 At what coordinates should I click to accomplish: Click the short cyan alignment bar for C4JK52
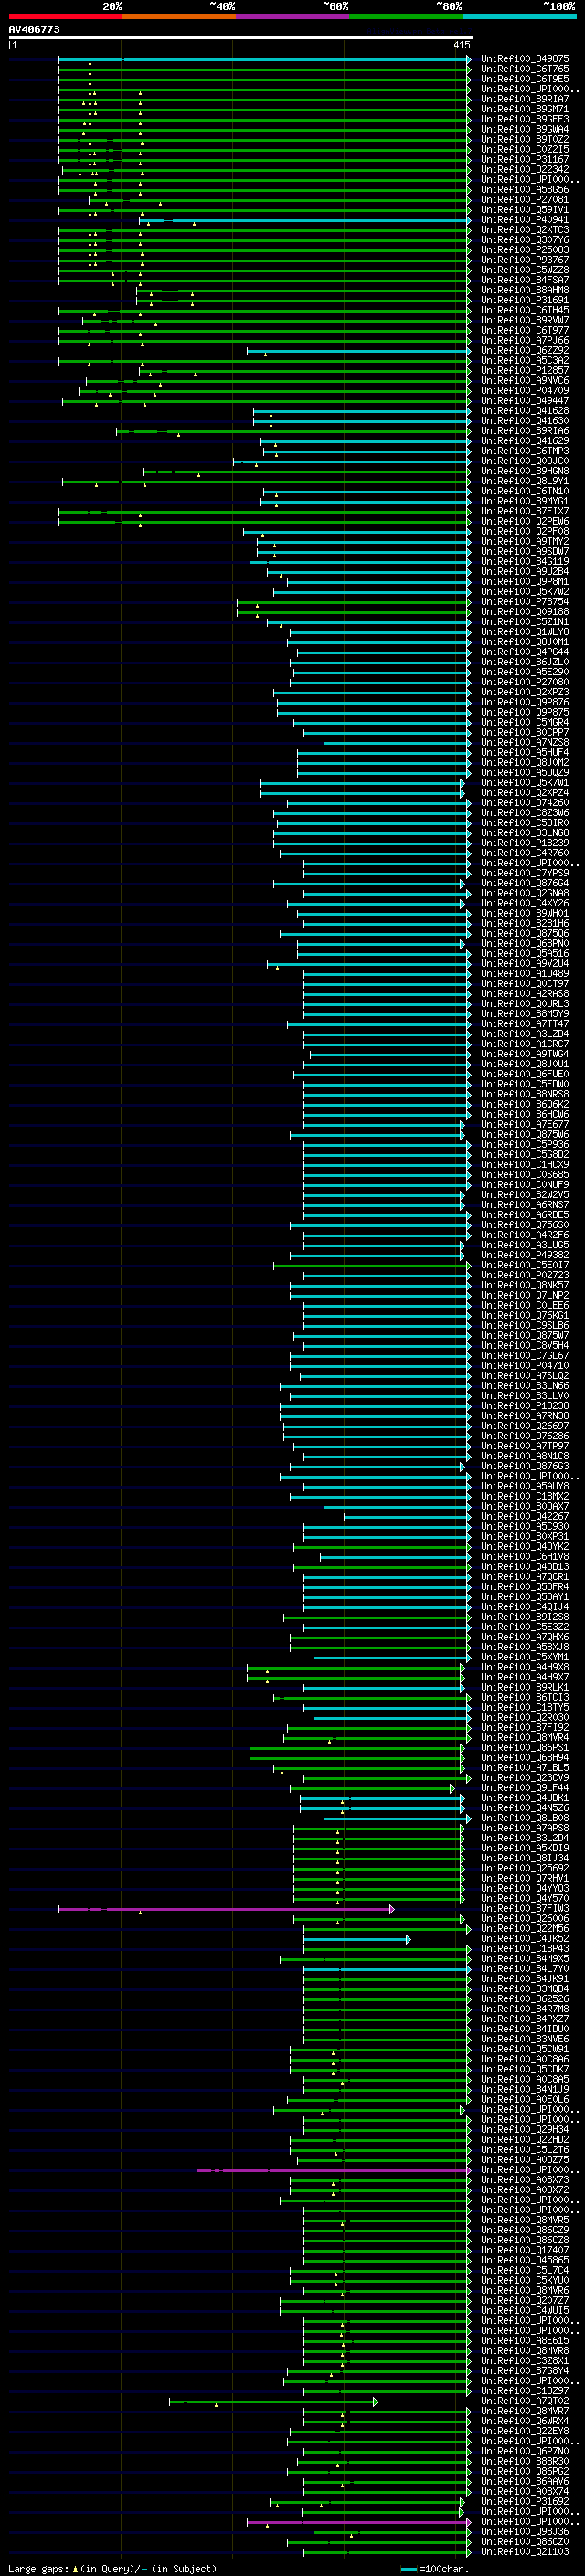(357, 1939)
